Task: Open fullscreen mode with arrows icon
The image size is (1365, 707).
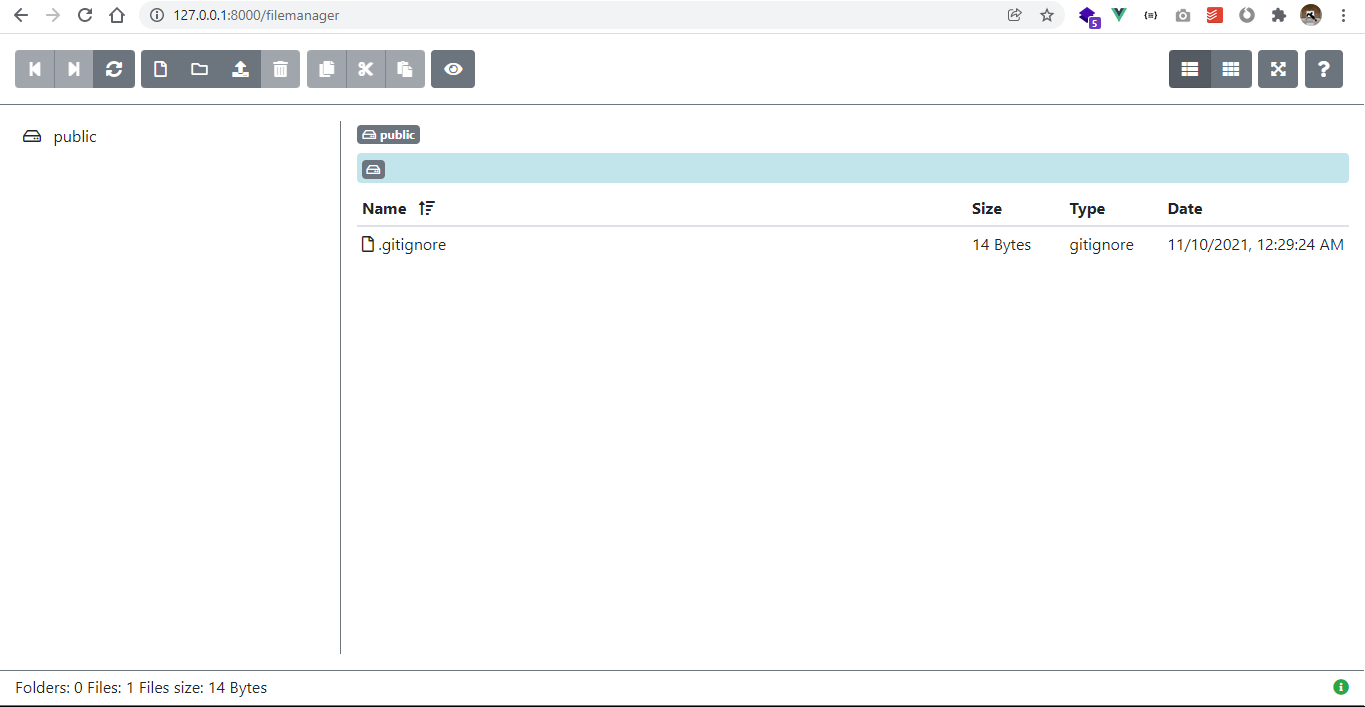Action: (x=1277, y=69)
